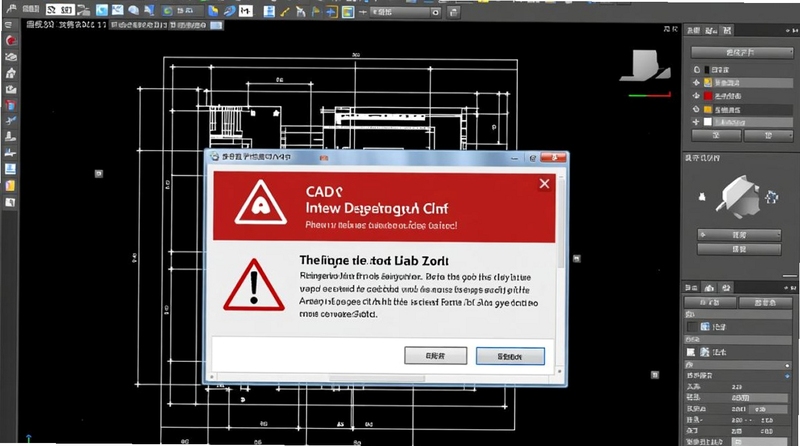The height and width of the screenshot is (446, 800).
Task: Select the third tab of the top-right panel
Action: (x=727, y=31)
